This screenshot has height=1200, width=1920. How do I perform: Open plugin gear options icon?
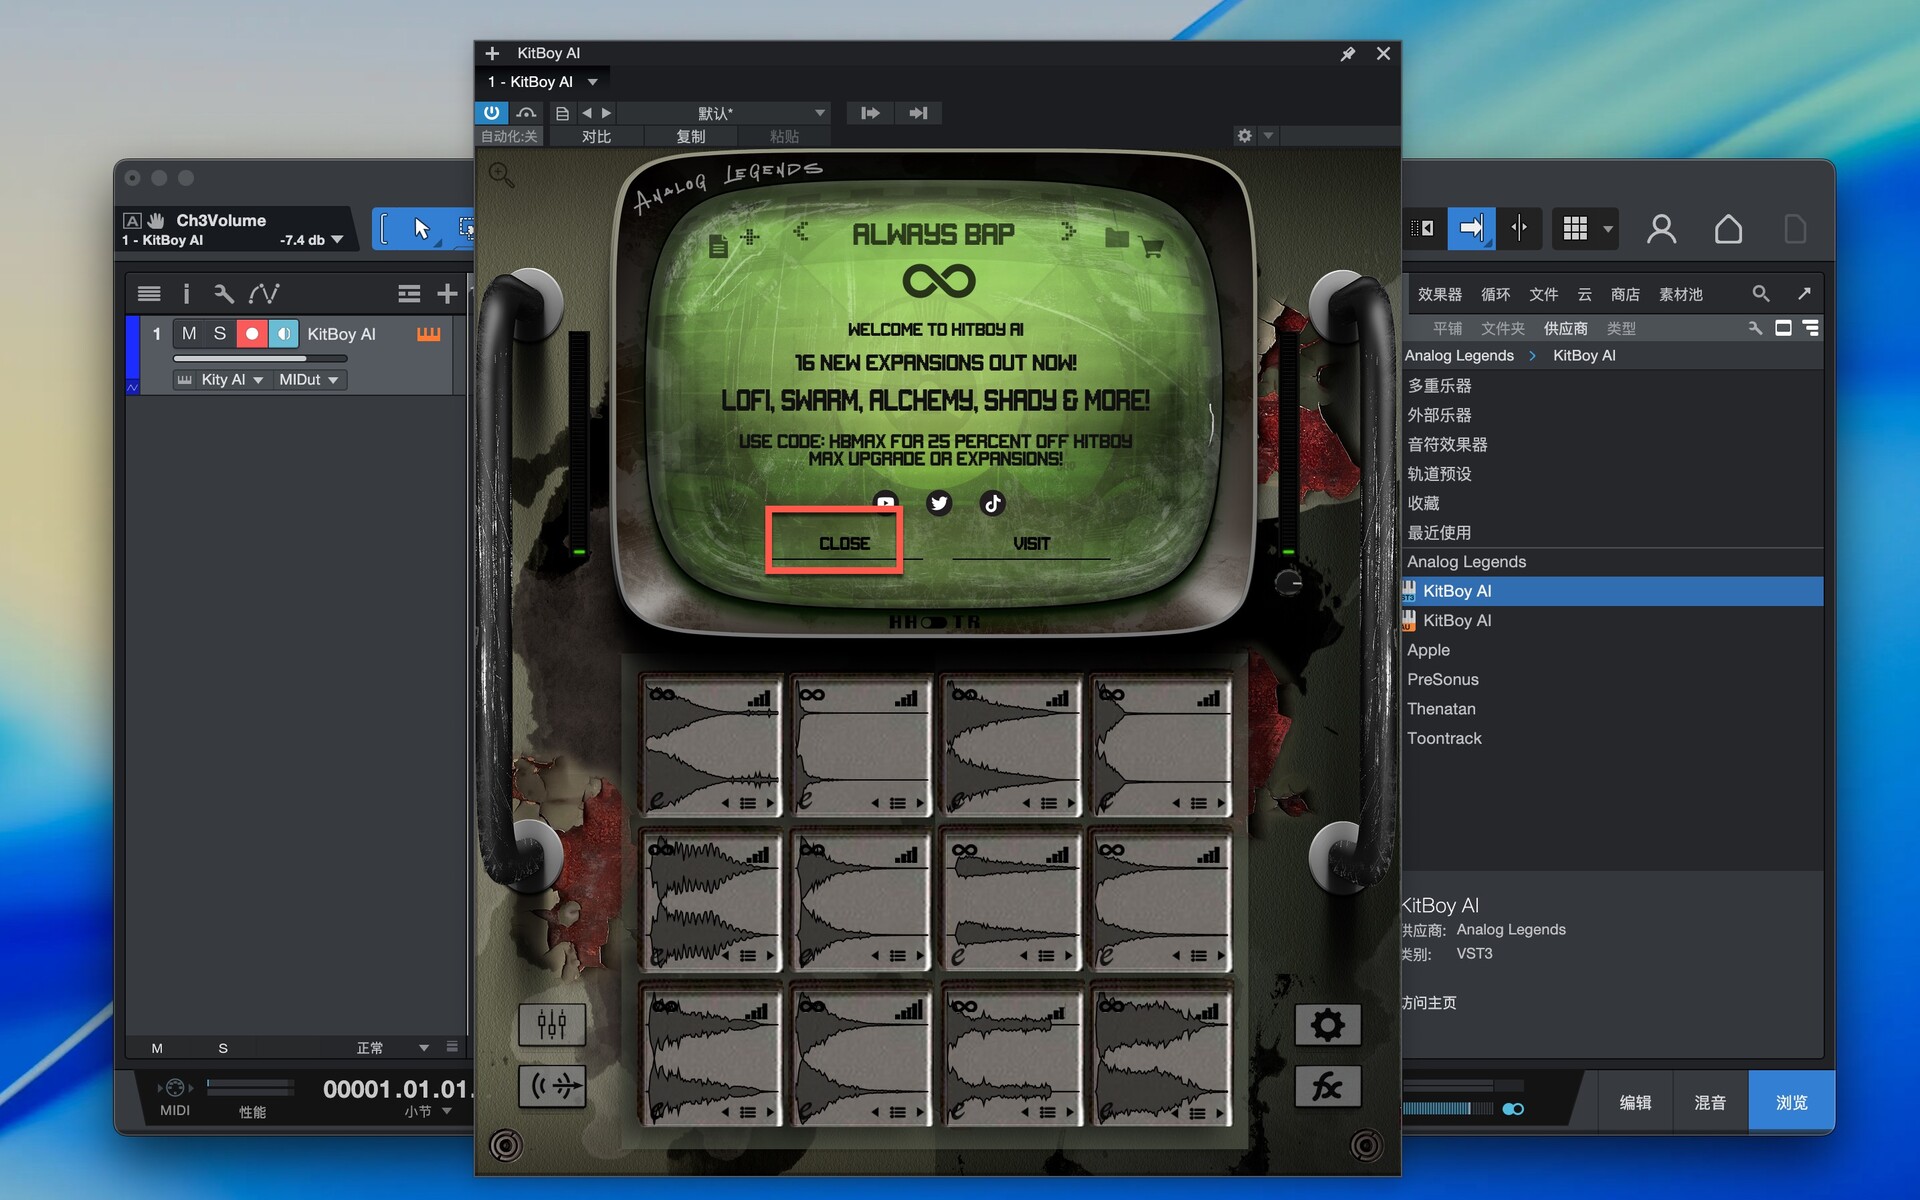click(x=1244, y=135)
